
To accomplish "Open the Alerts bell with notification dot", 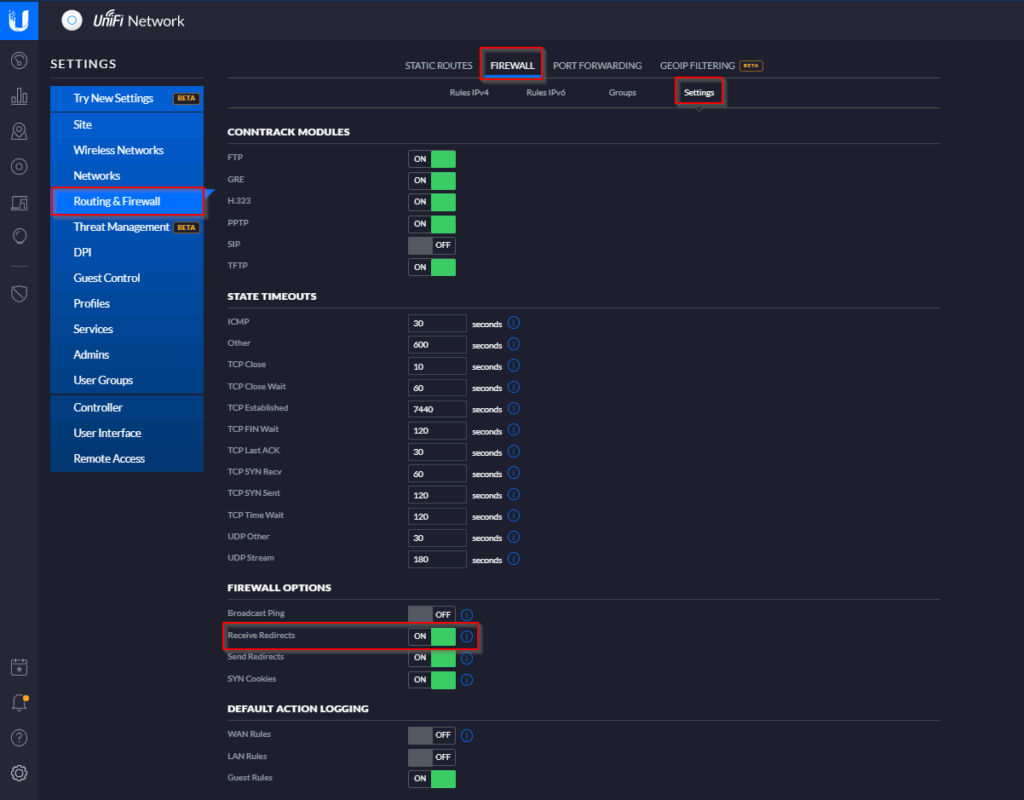I will tap(19, 702).
